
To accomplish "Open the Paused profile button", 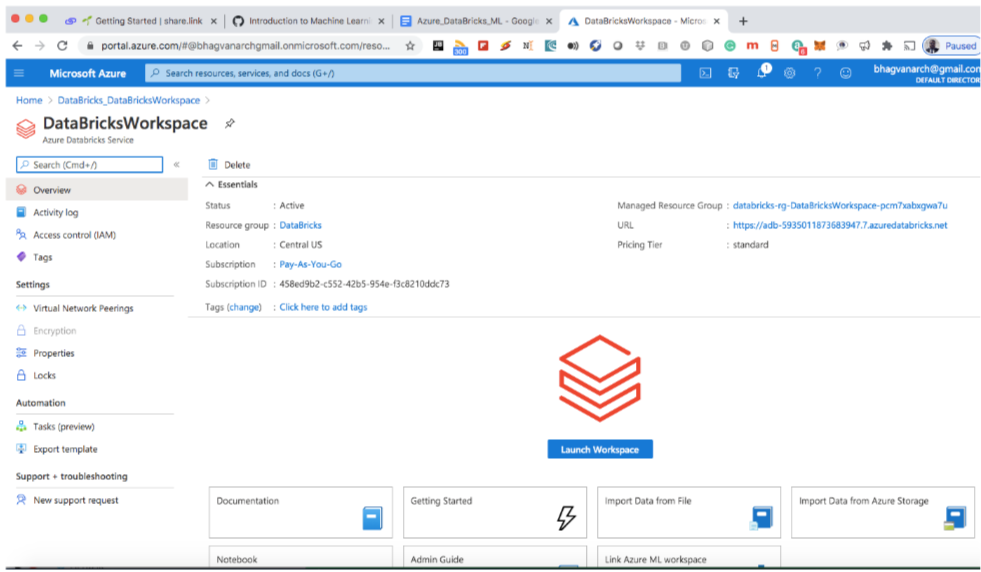I will pos(951,46).
